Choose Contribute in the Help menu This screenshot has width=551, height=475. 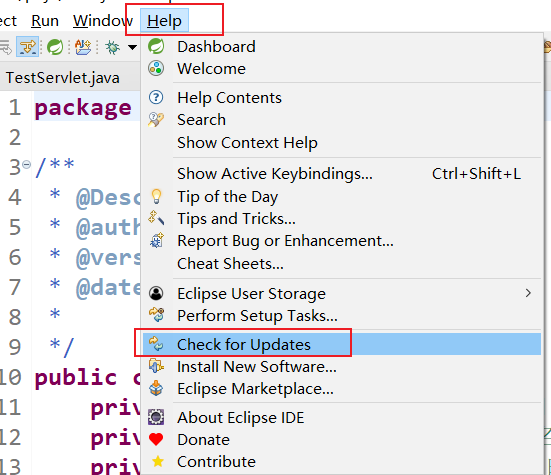[x=216, y=462]
